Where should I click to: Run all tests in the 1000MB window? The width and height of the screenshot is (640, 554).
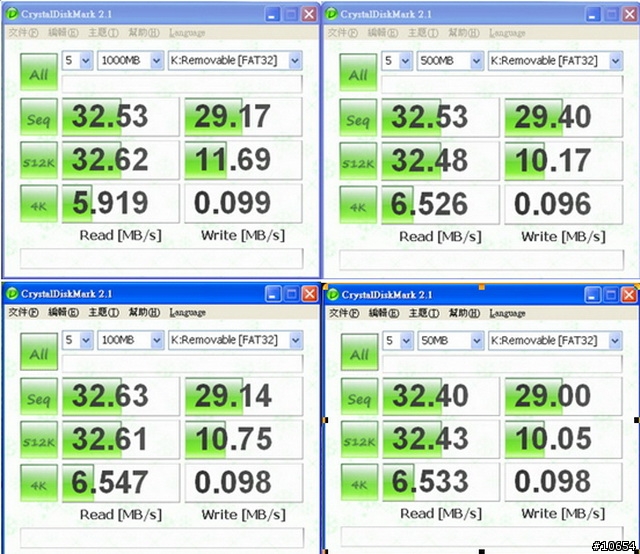pos(39,72)
